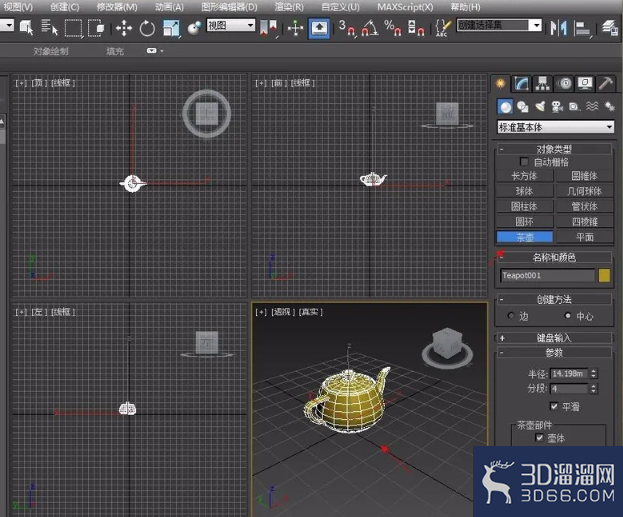
Task: Open the 创建(C) menu
Action: pyautogui.click(x=65, y=7)
